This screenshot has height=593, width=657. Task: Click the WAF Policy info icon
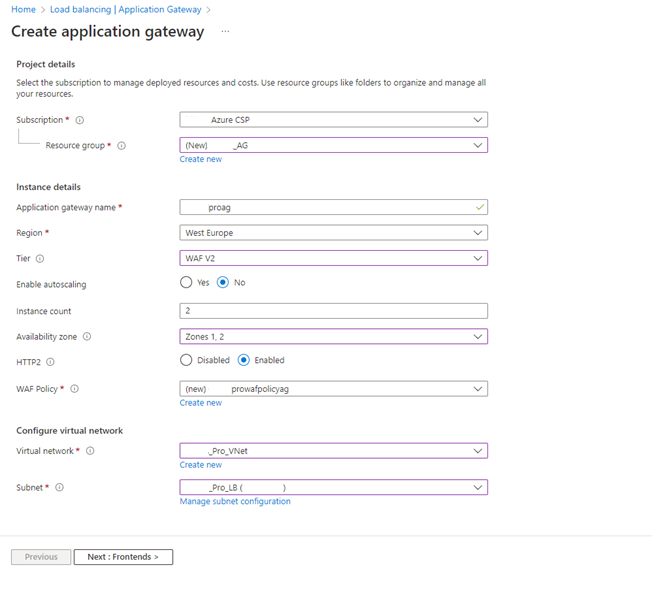[74, 389]
